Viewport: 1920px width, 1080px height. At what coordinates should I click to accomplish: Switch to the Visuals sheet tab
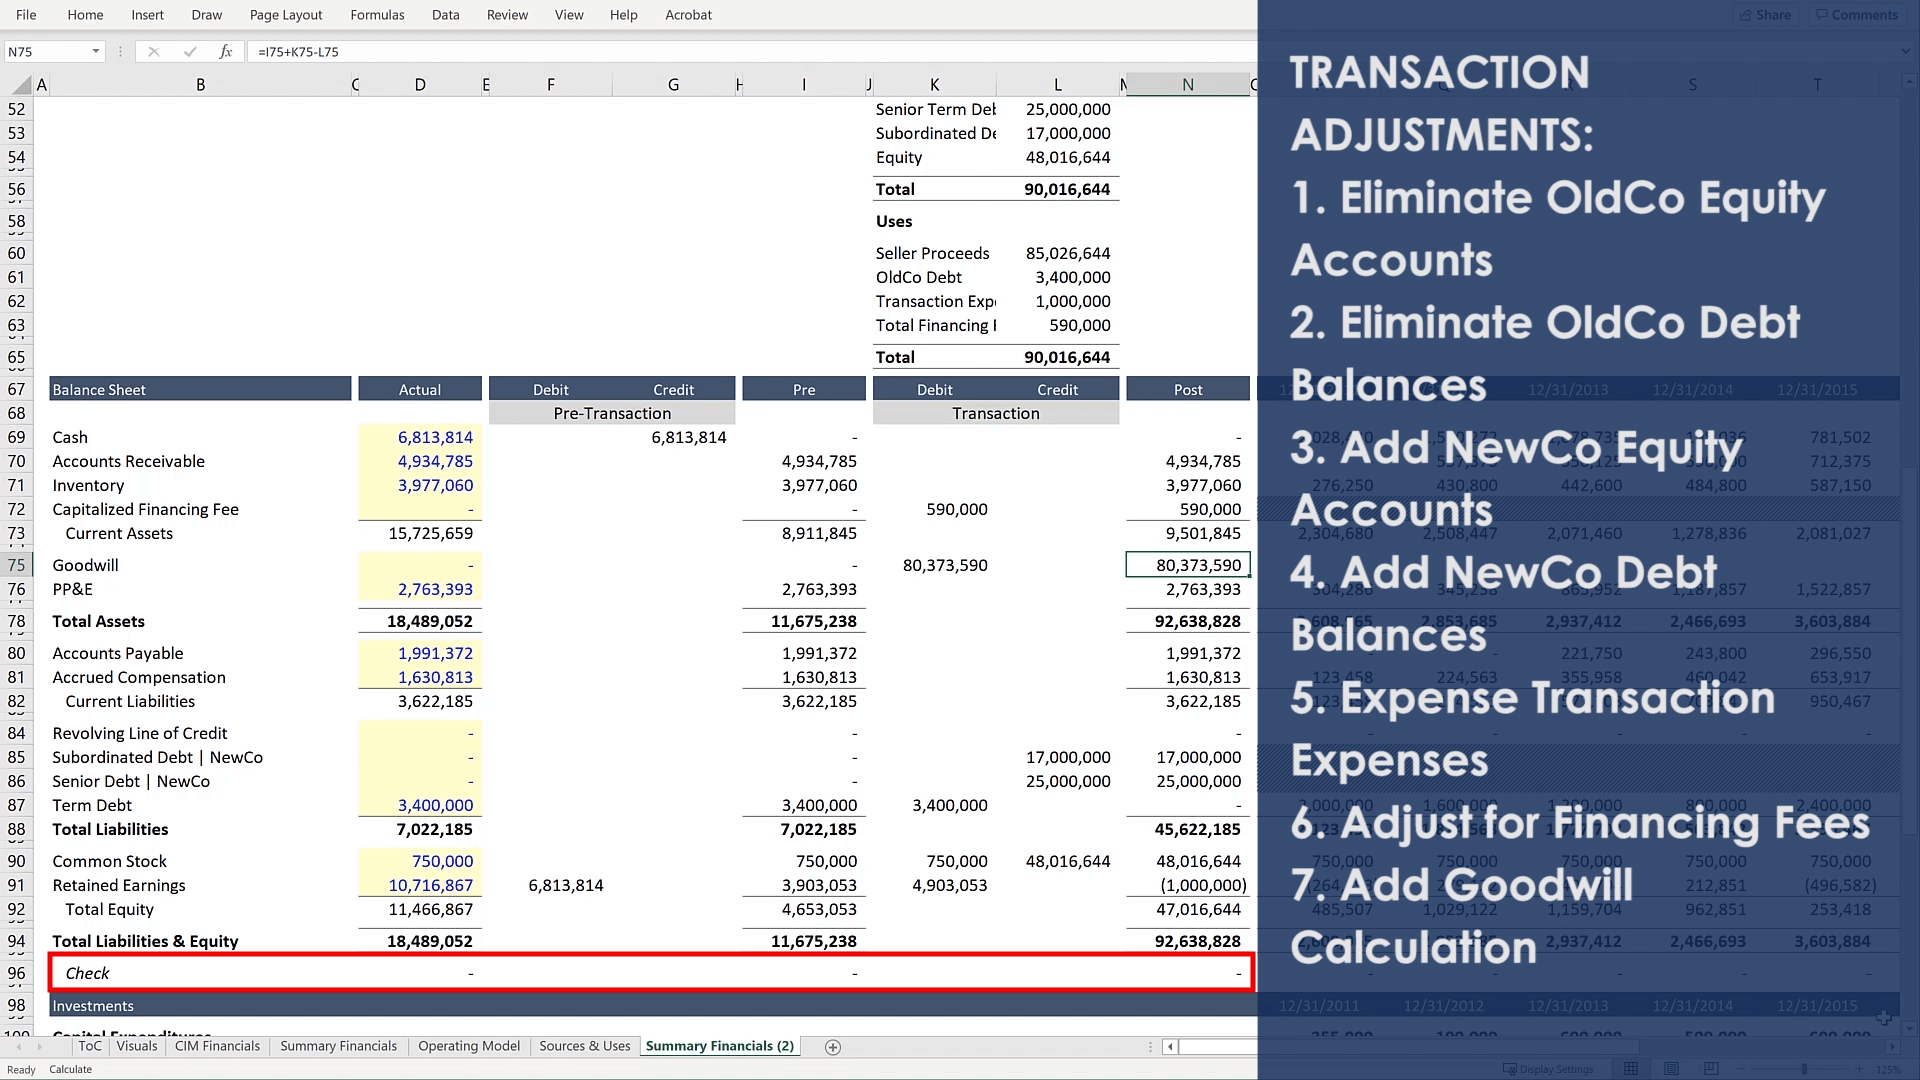pyautogui.click(x=137, y=1047)
